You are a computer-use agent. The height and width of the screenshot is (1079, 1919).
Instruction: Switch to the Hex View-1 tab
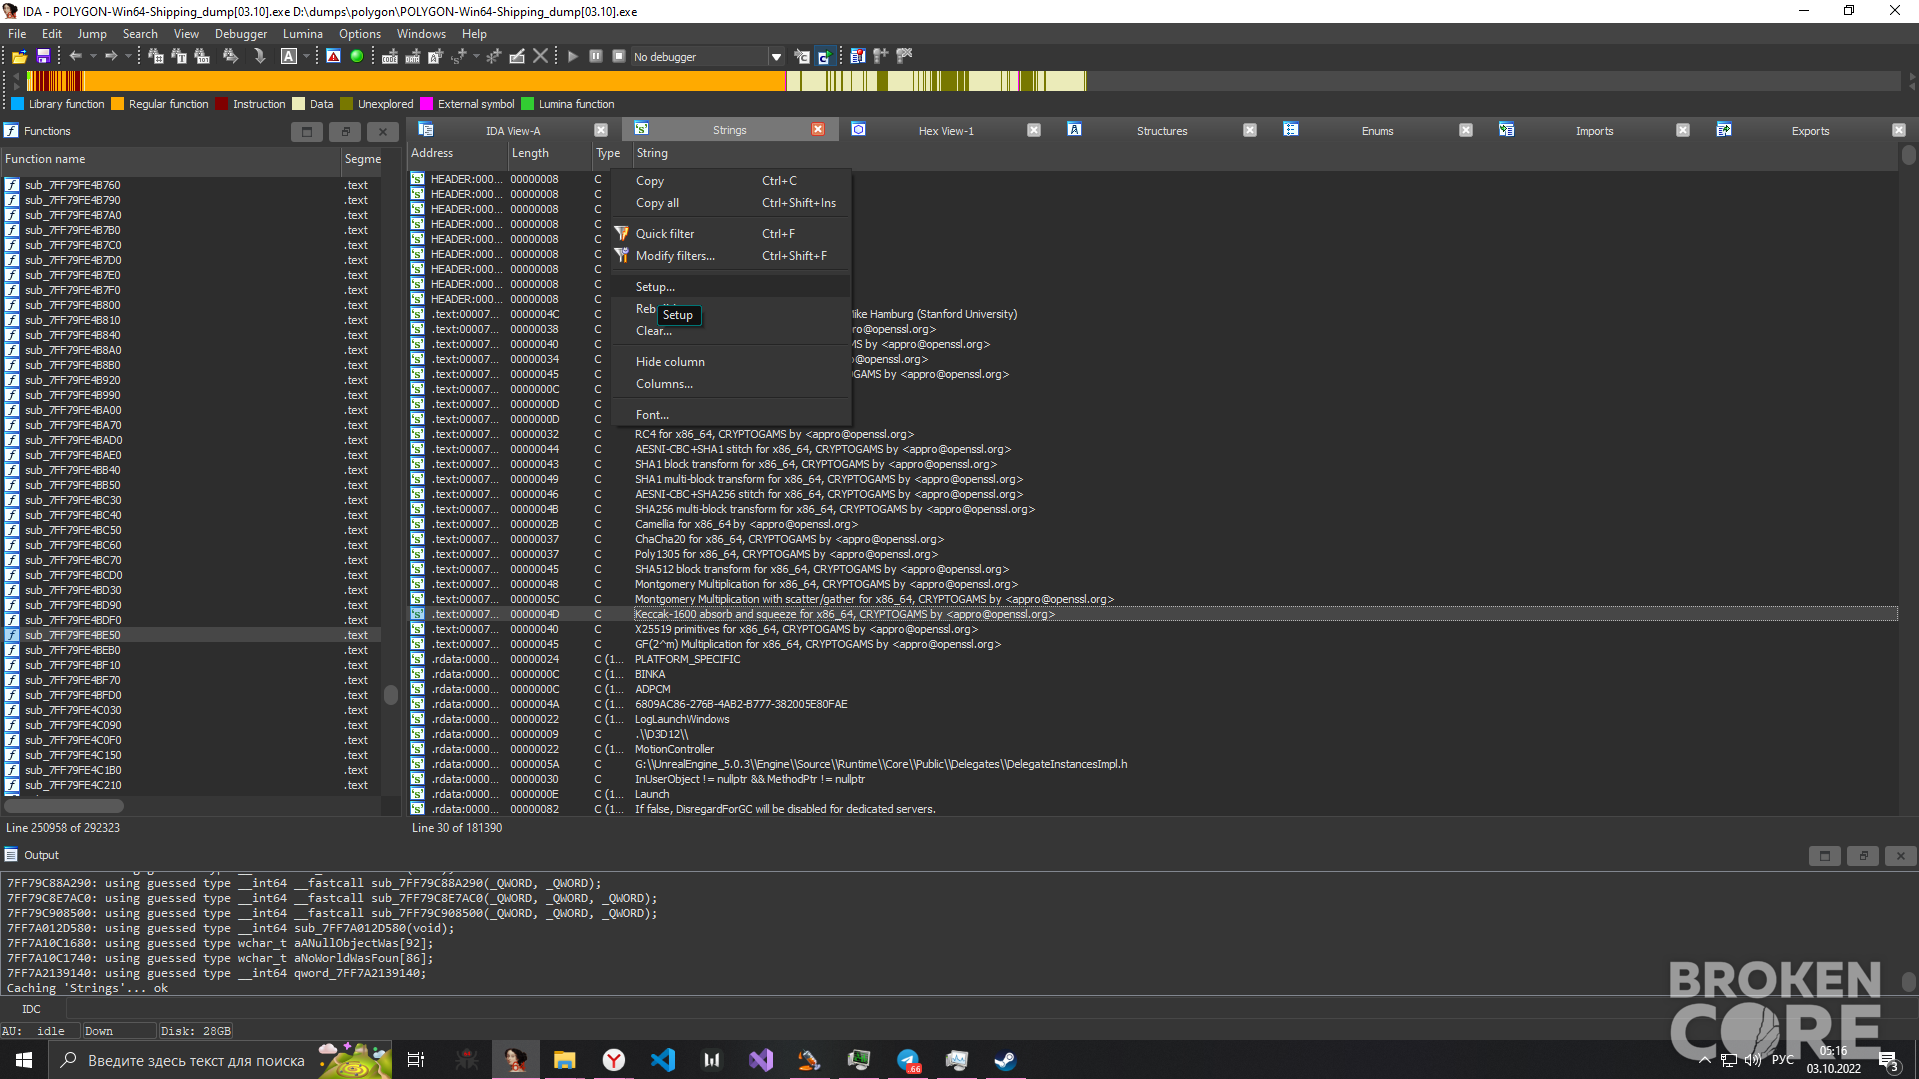click(x=945, y=131)
